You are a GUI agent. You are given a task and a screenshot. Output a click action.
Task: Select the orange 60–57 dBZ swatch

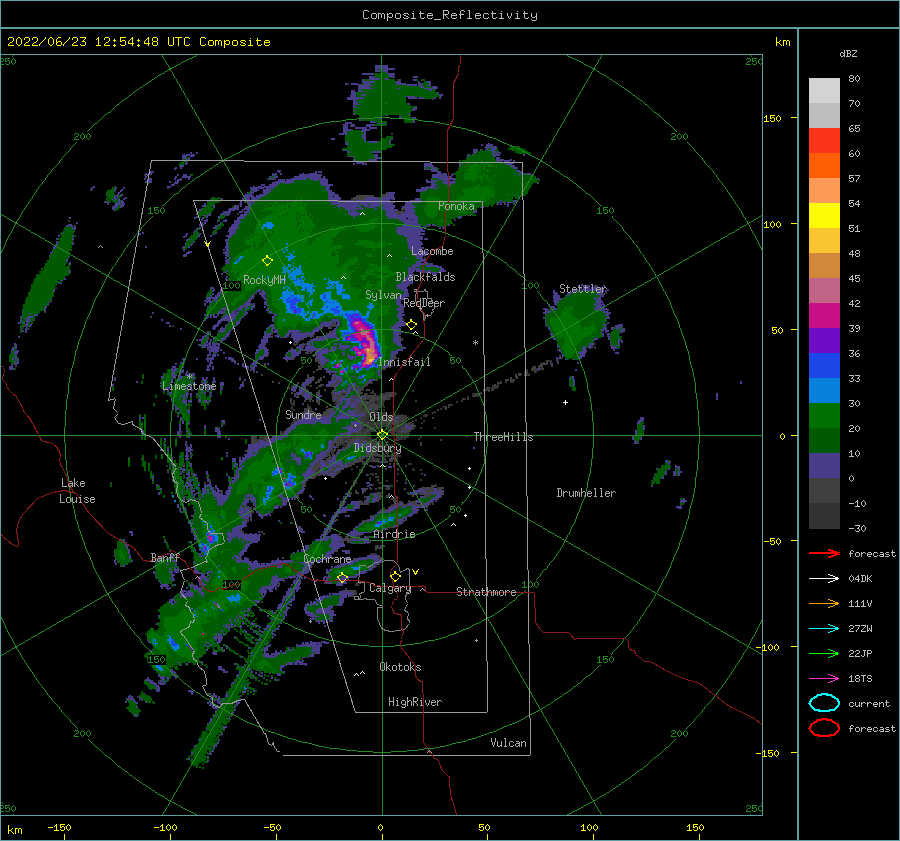824,166
